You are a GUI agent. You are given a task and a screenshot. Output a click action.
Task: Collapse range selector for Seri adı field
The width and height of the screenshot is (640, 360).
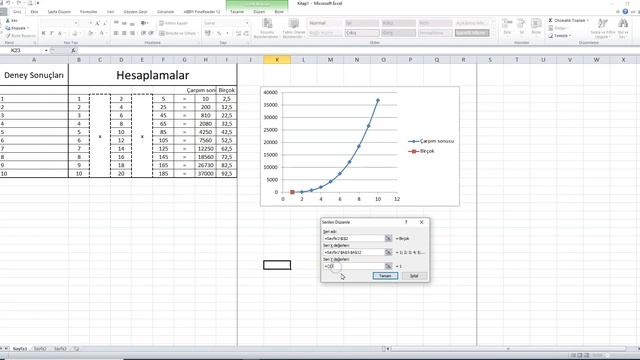tap(388, 238)
